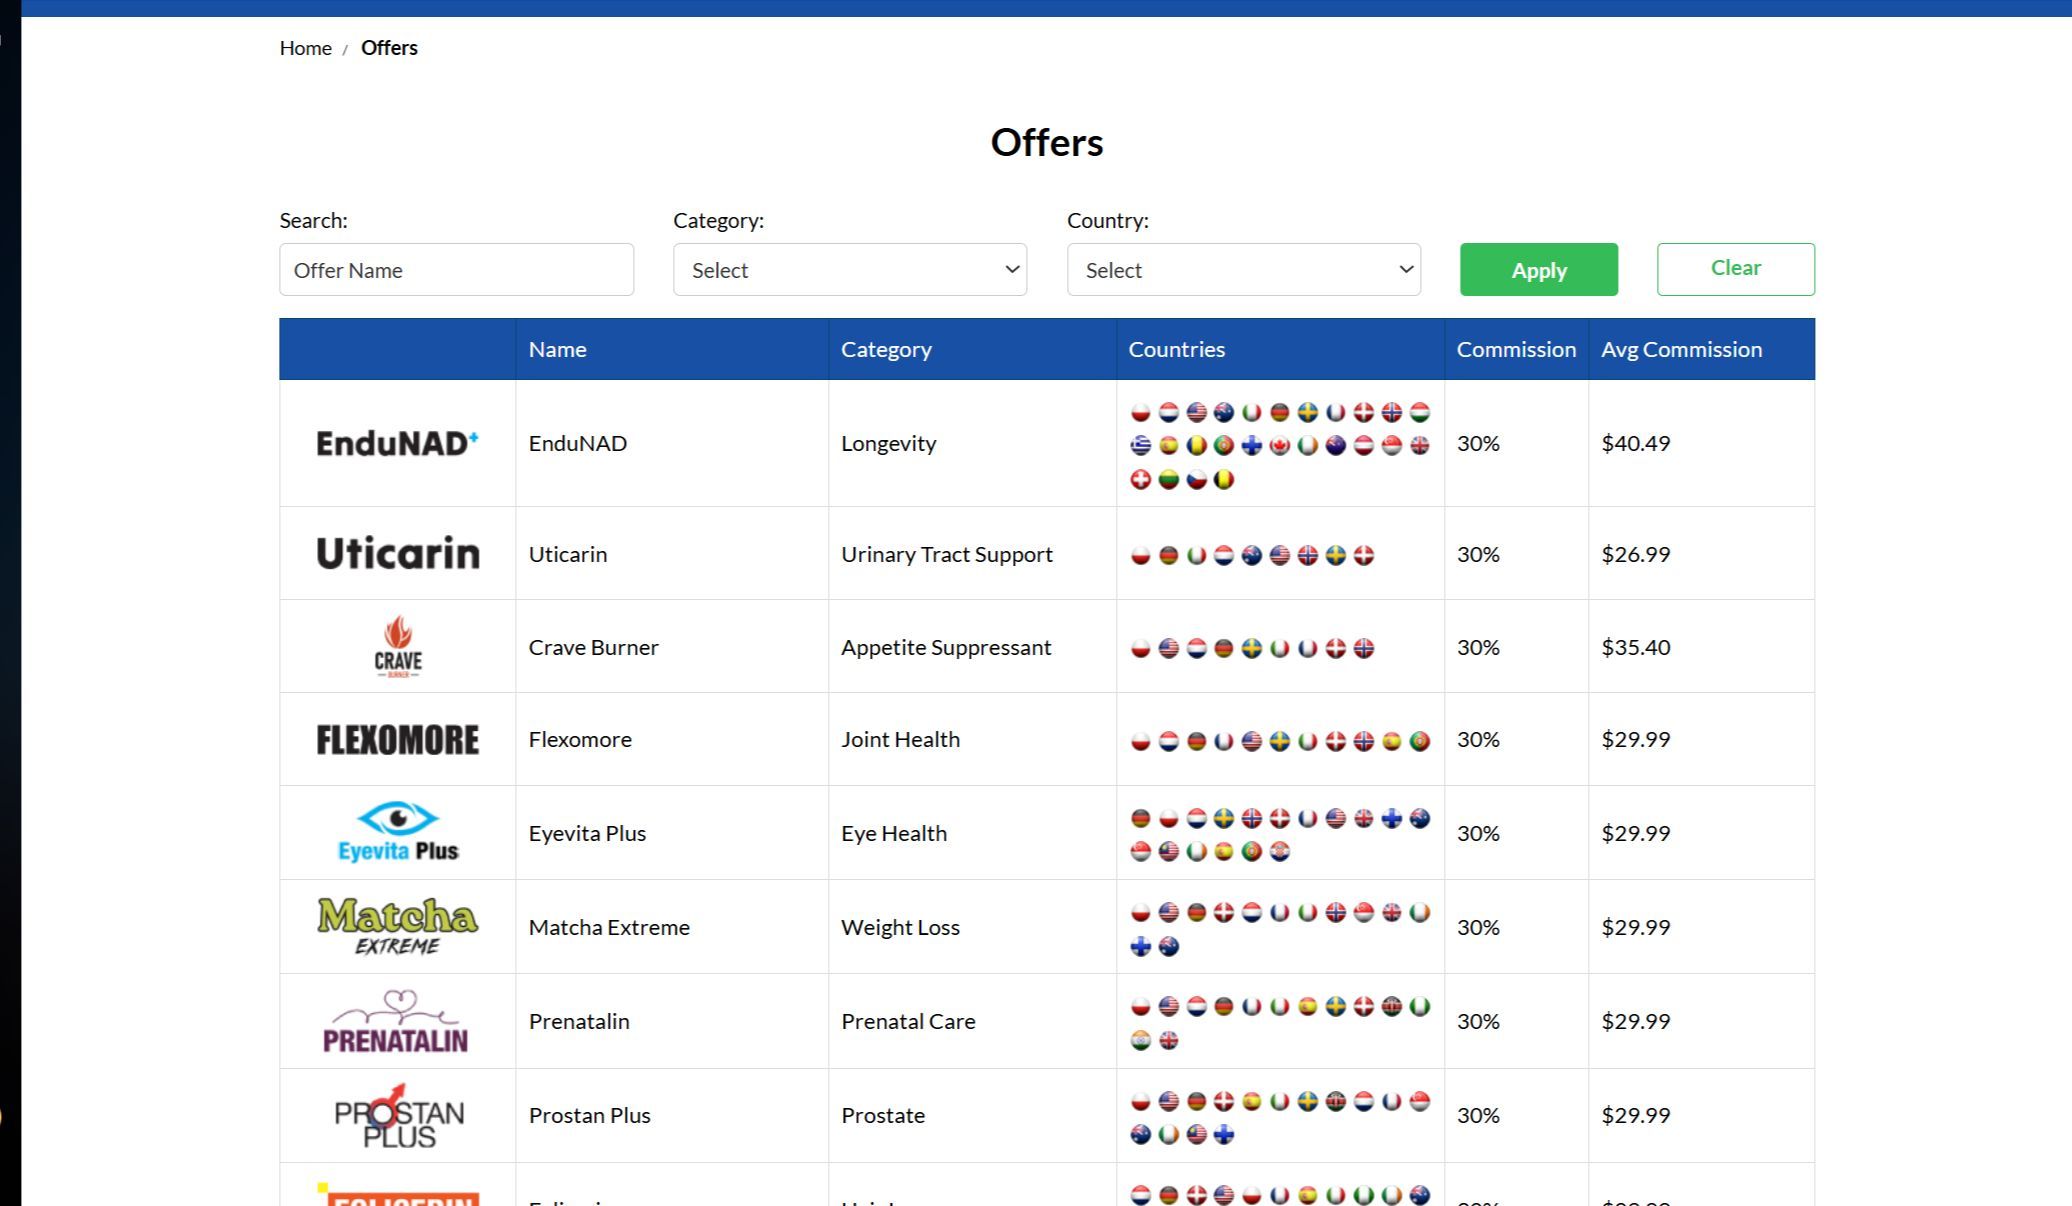Click the Matcha Extreme logo
Image resolution: width=2072 pixels, height=1206 pixels.
[397, 926]
